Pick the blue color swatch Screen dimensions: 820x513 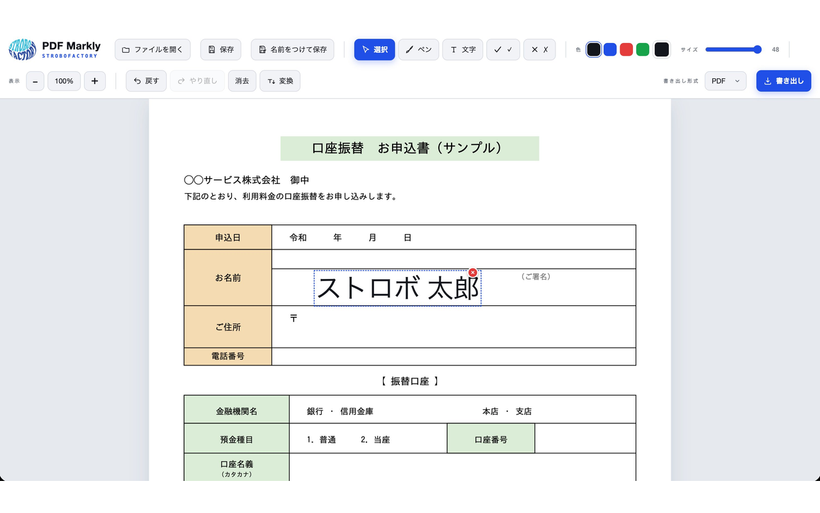pos(610,50)
